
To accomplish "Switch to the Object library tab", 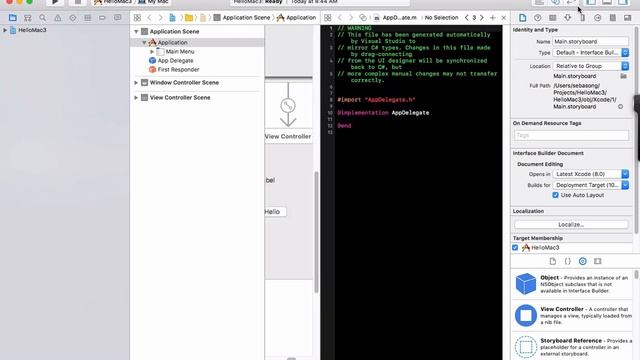I will point(582,261).
